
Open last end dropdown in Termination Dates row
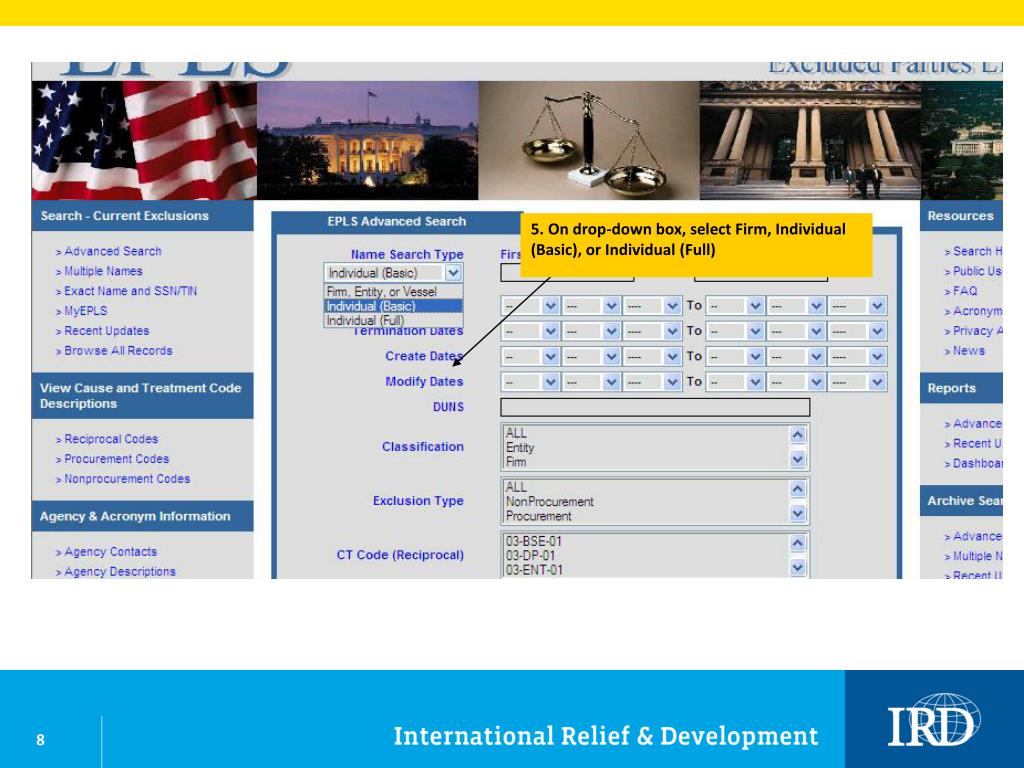click(x=877, y=331)
